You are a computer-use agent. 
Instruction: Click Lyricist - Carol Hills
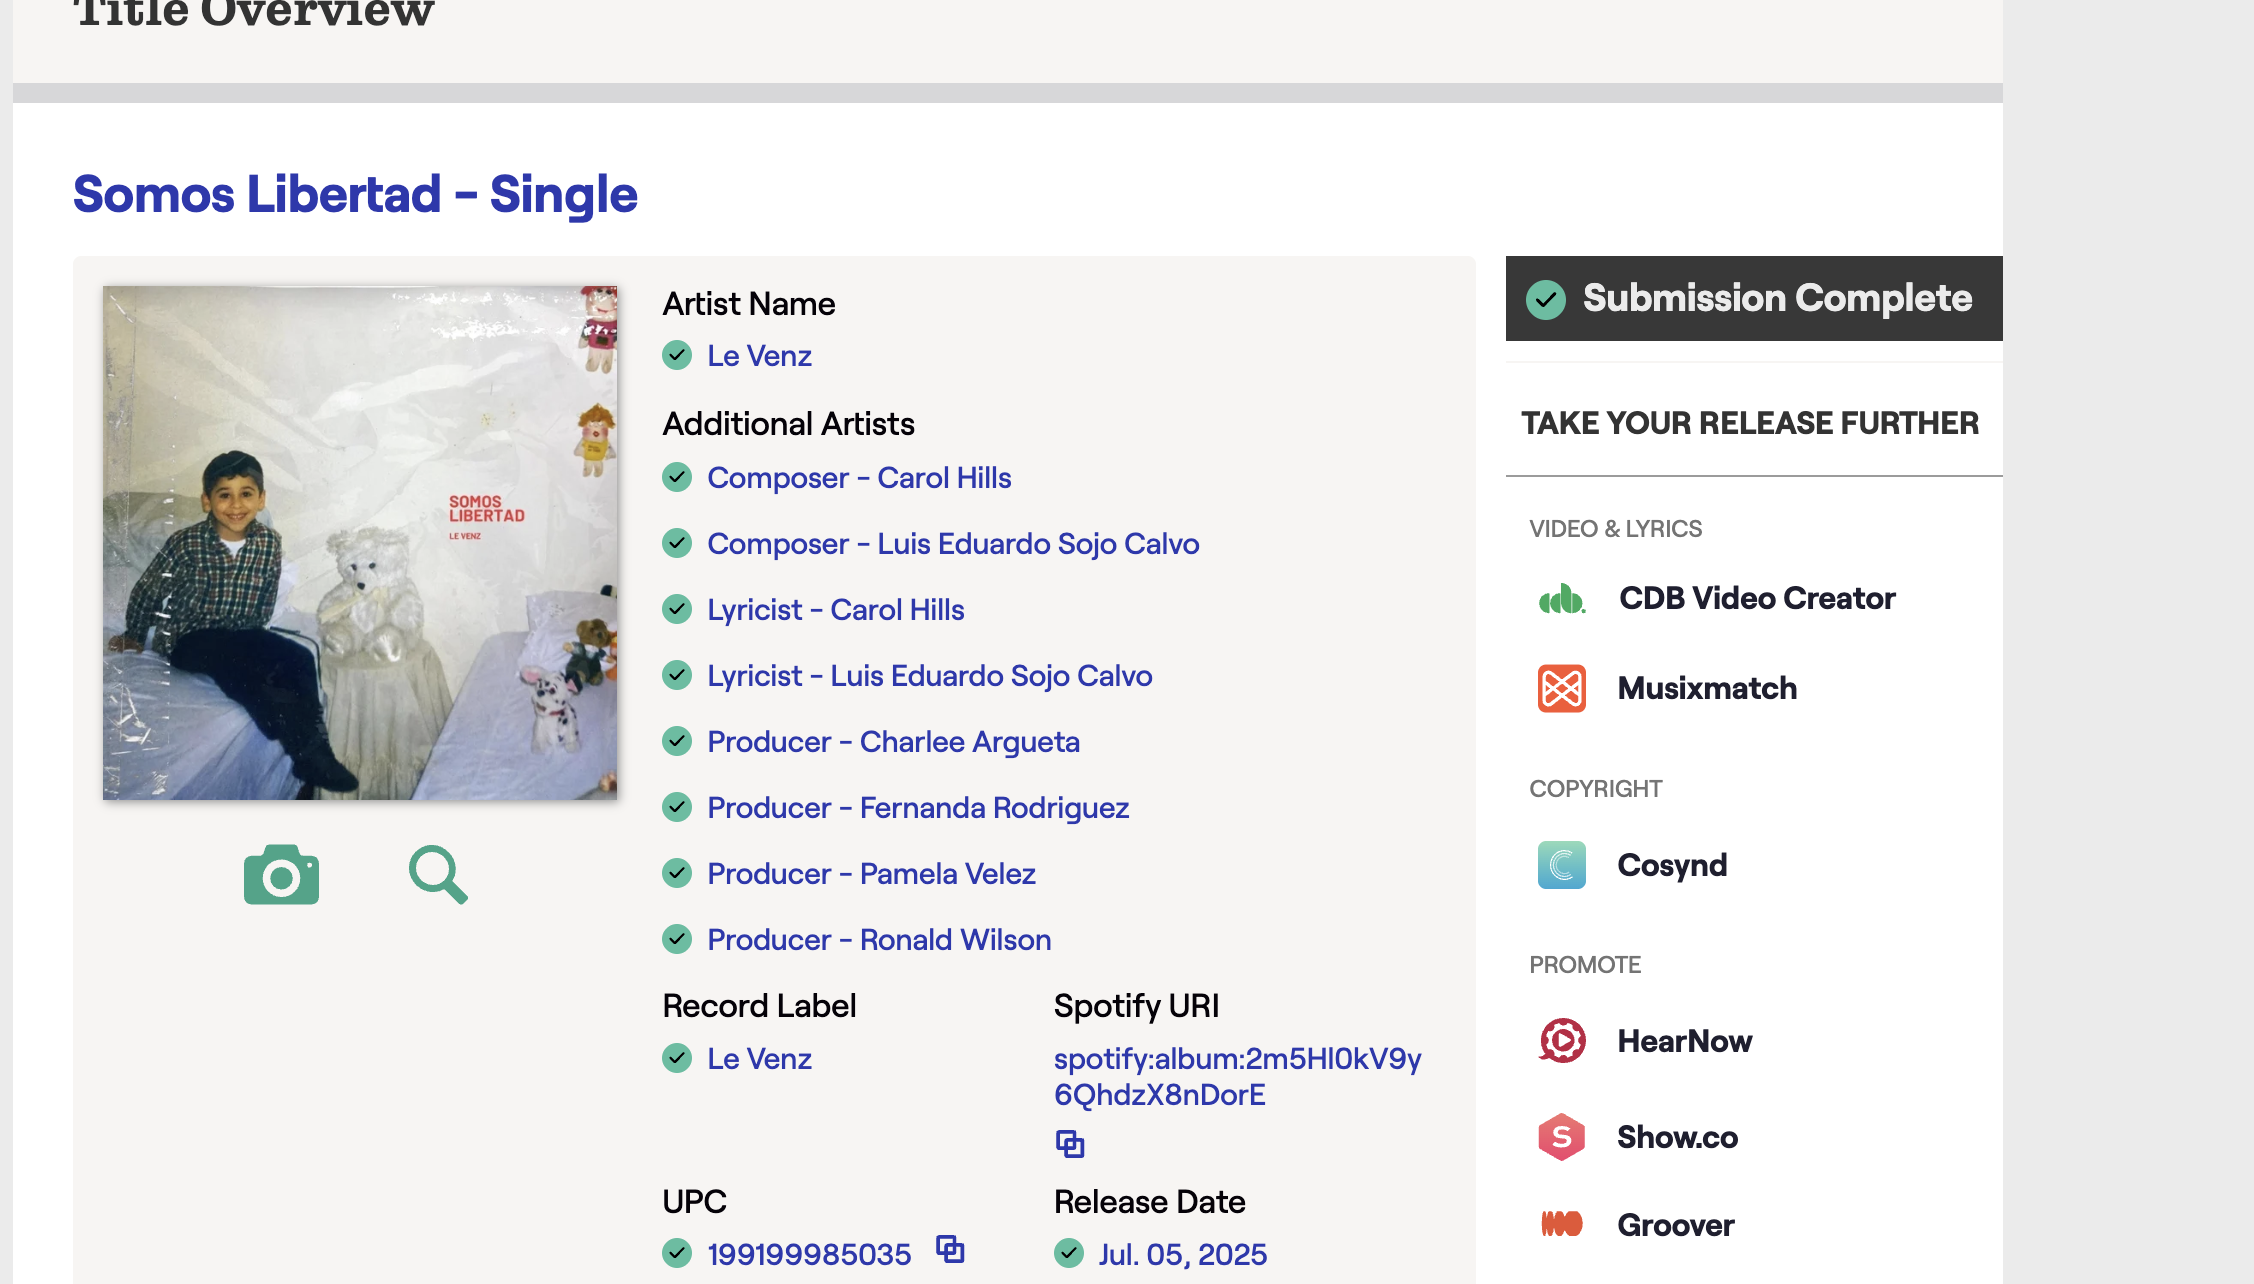pos(835,610)
